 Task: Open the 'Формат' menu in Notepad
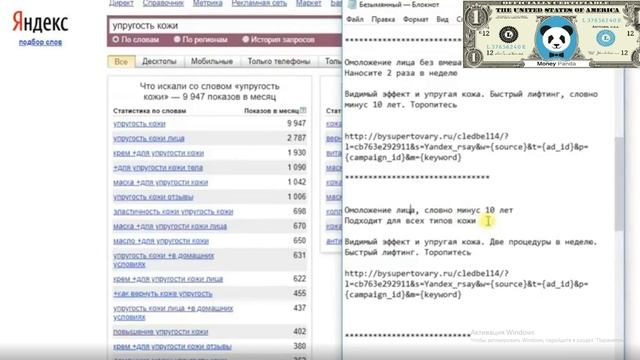coord(416,19)
